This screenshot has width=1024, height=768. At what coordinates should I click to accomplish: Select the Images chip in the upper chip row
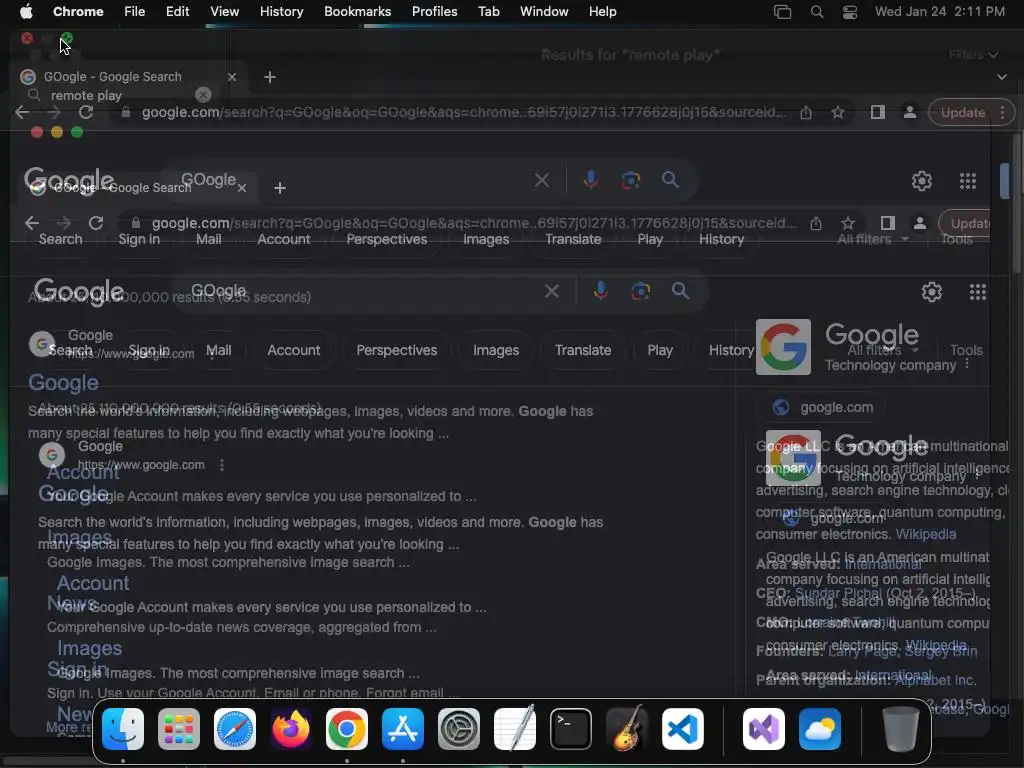click(486, 239)
